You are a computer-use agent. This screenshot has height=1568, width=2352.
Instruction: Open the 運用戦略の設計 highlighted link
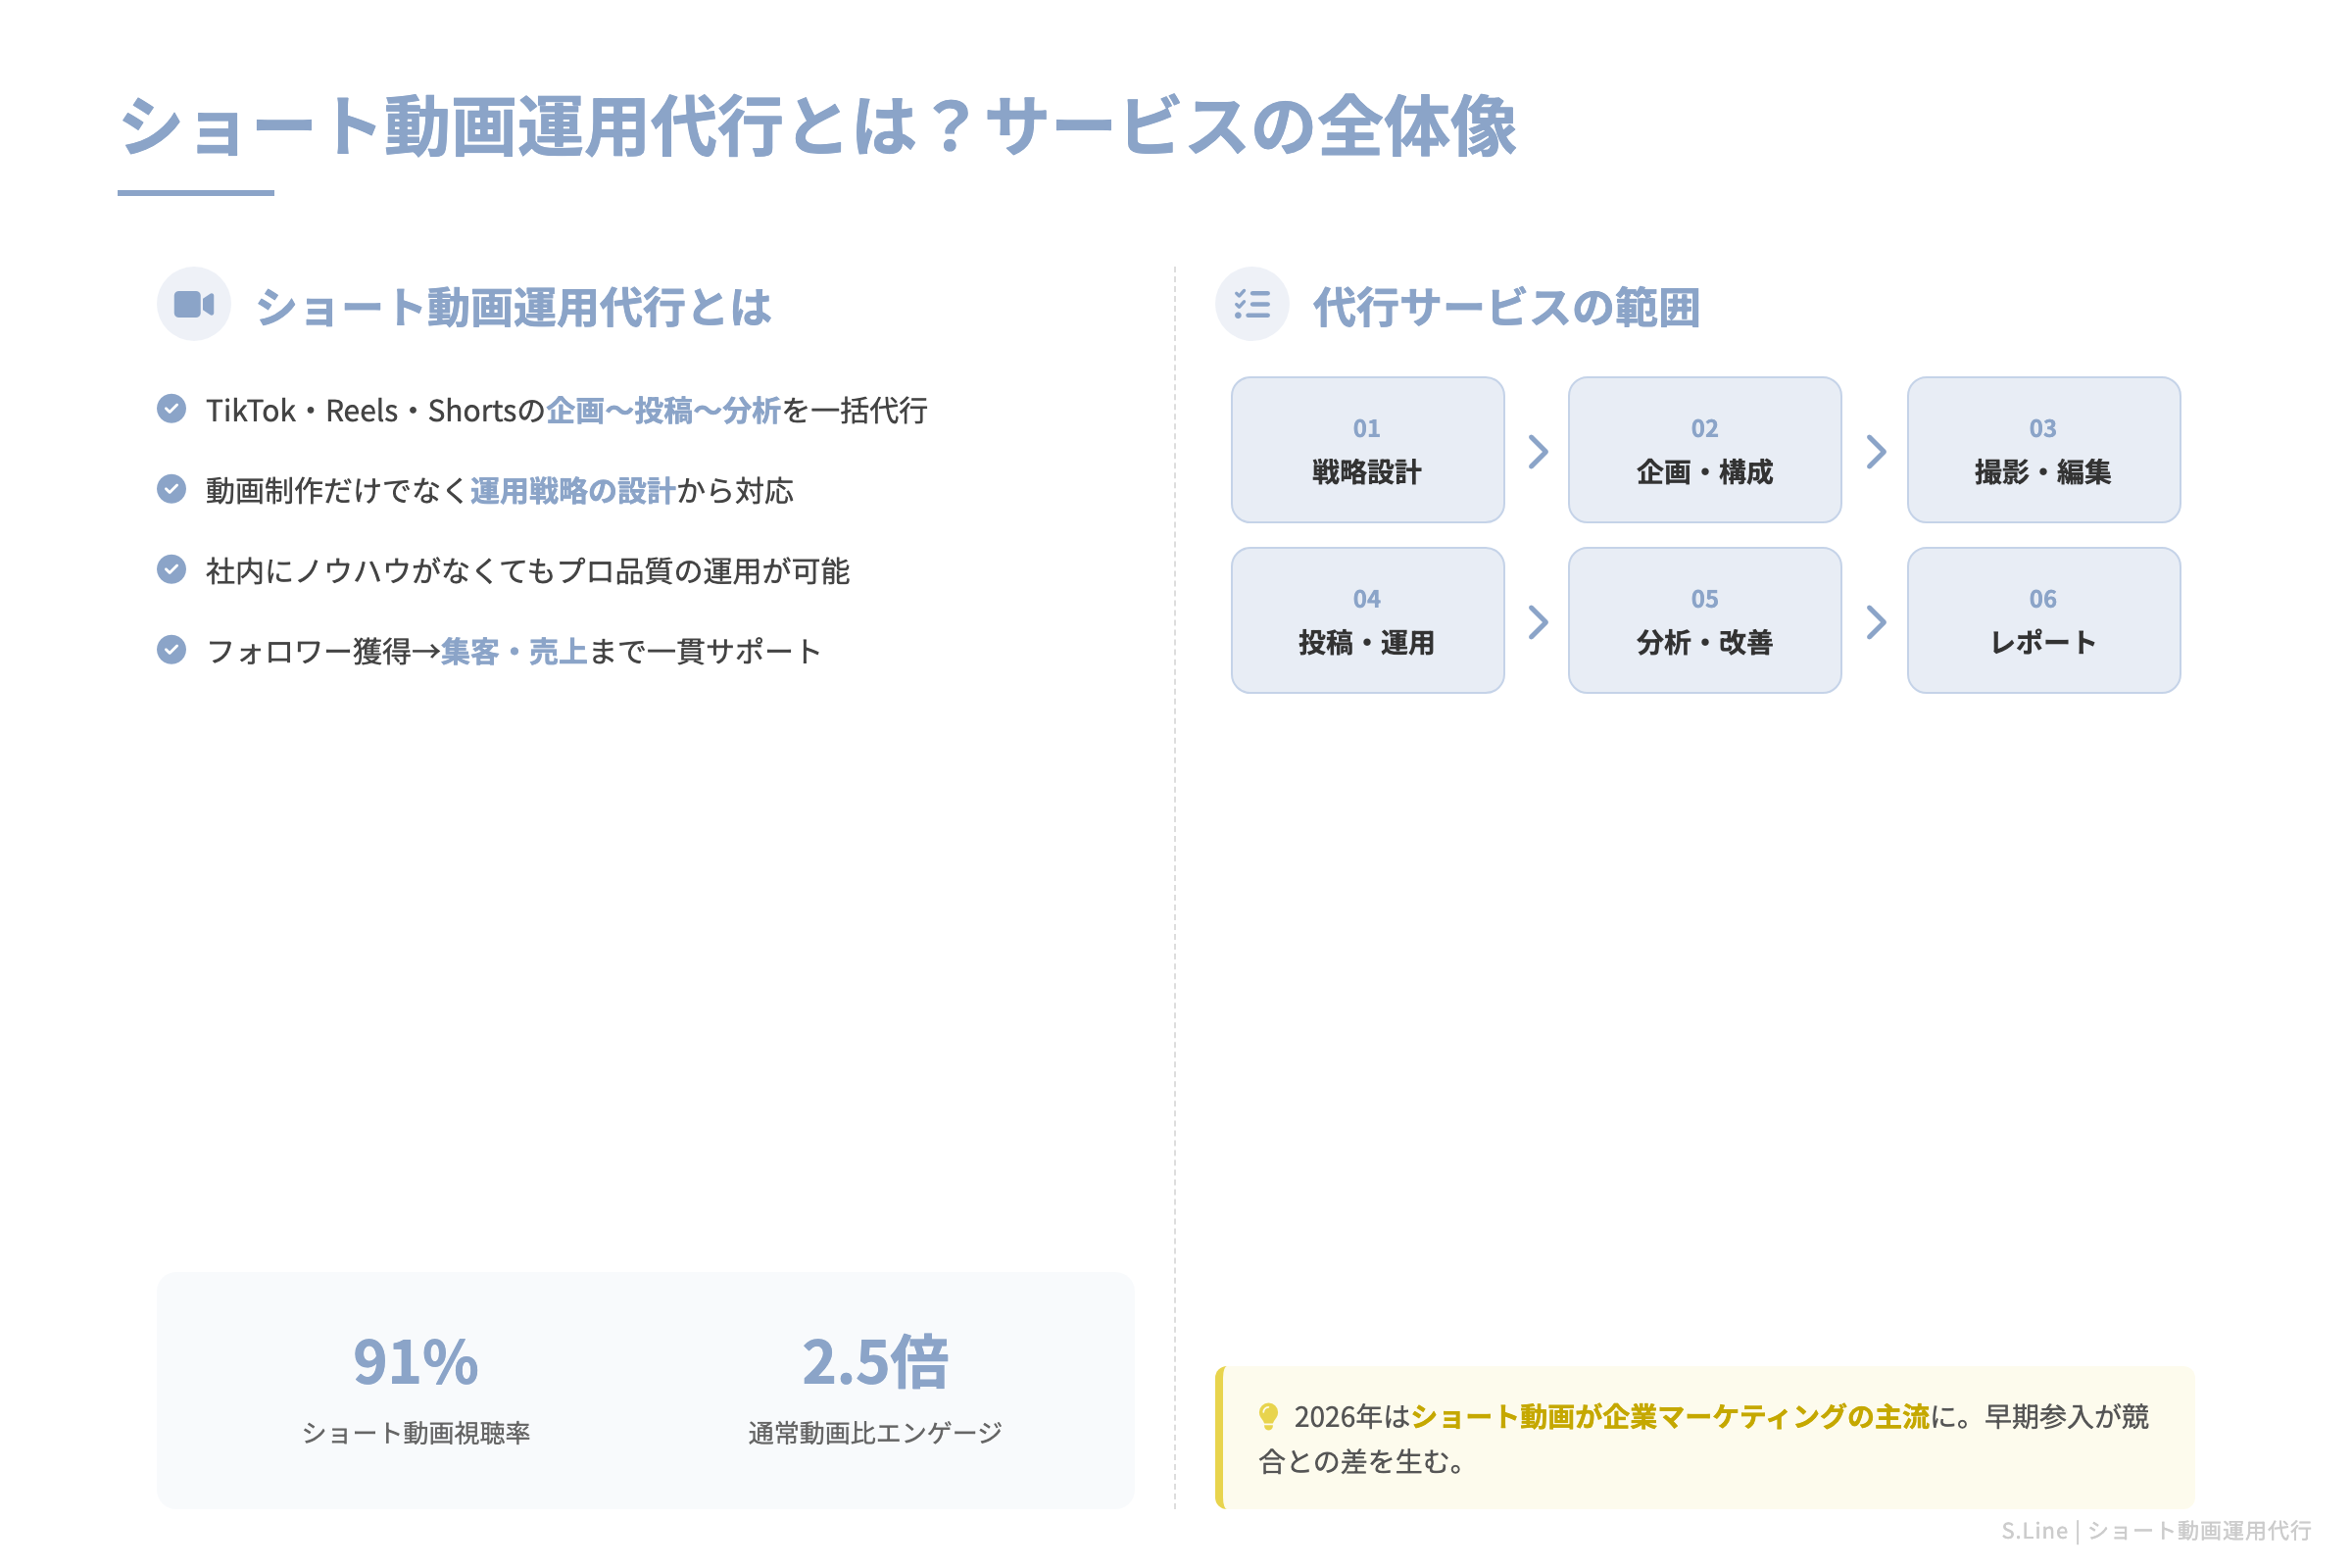572,491
